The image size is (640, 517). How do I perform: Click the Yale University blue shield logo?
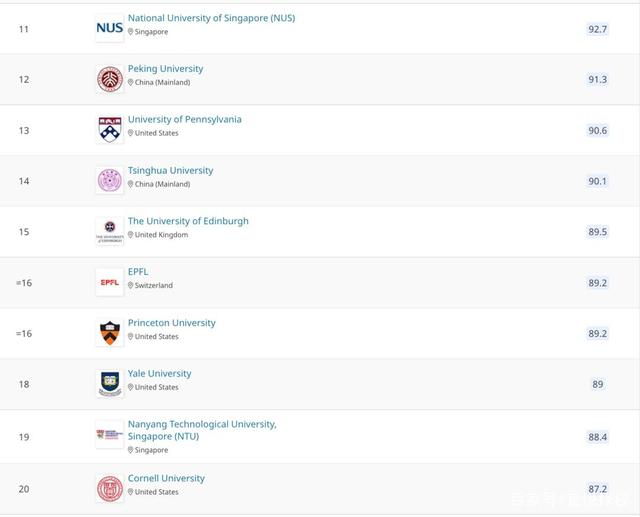[110, 384]
